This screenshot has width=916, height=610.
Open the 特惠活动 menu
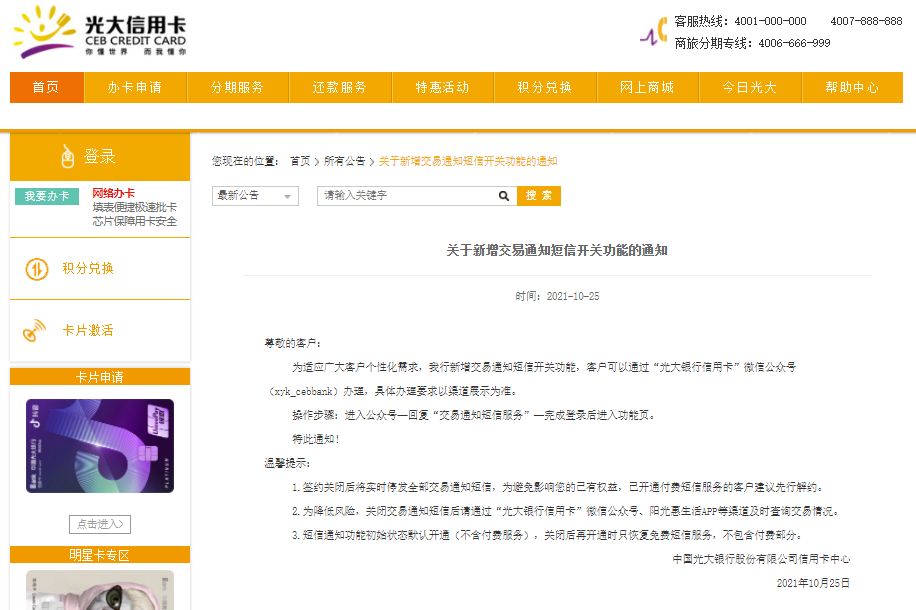coord(443,88)
